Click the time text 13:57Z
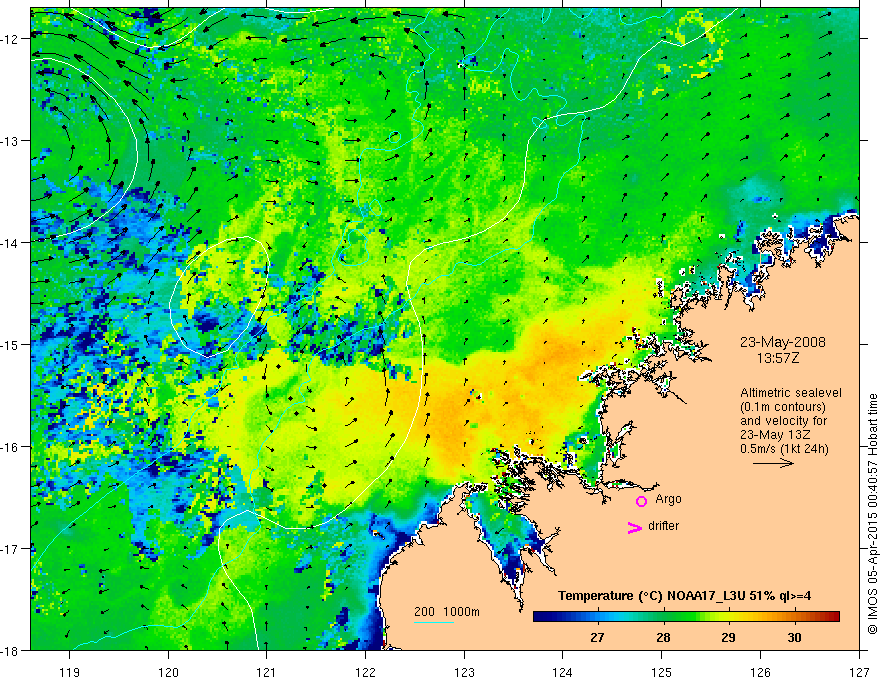Screen dimensions: 880x680 (x=777, y=358)
